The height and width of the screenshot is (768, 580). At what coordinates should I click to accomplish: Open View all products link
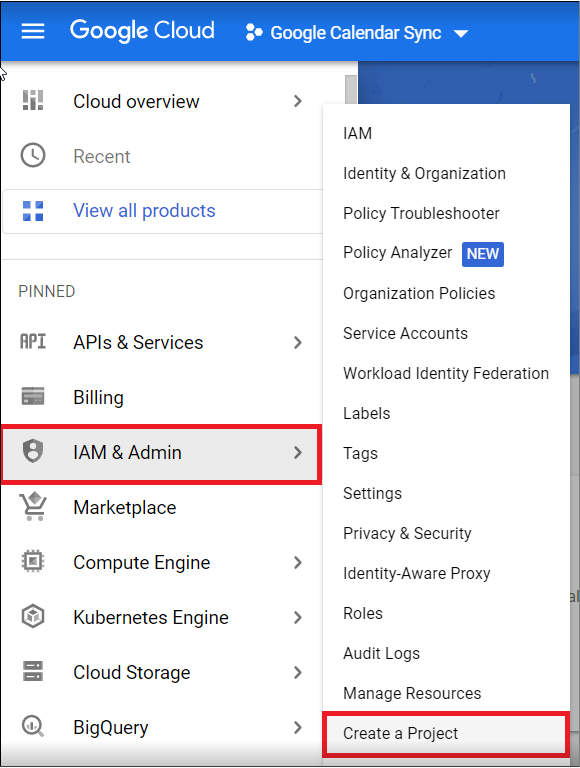tap(144, 211)
